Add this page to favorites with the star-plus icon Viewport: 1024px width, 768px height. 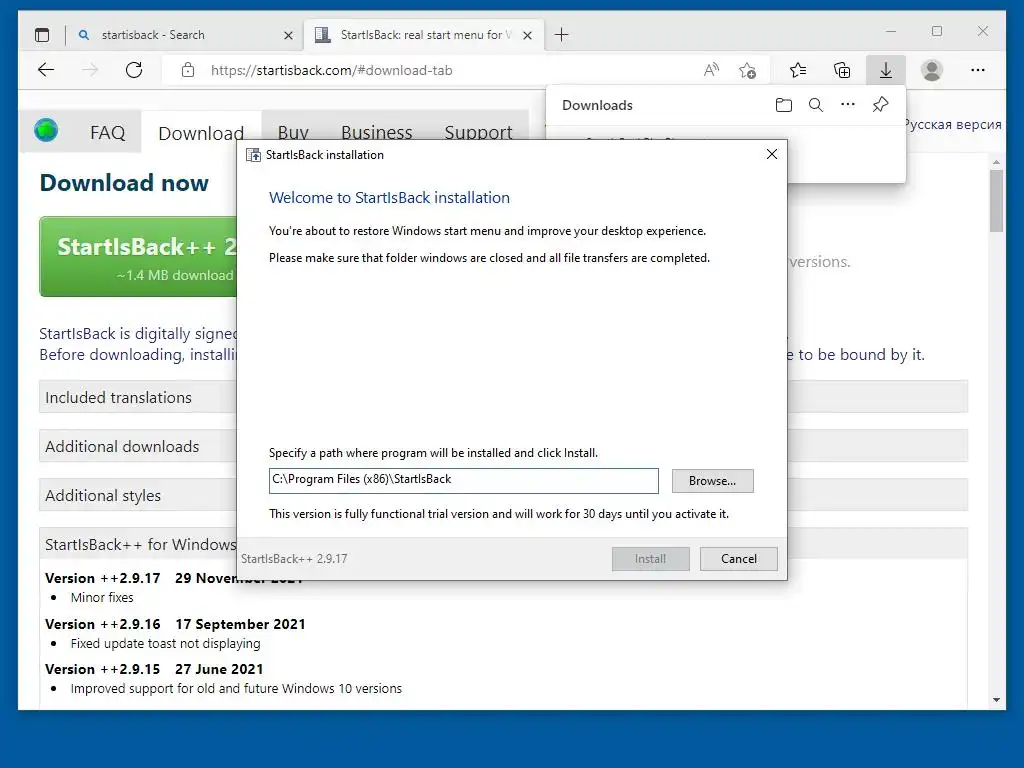point(748,70)
